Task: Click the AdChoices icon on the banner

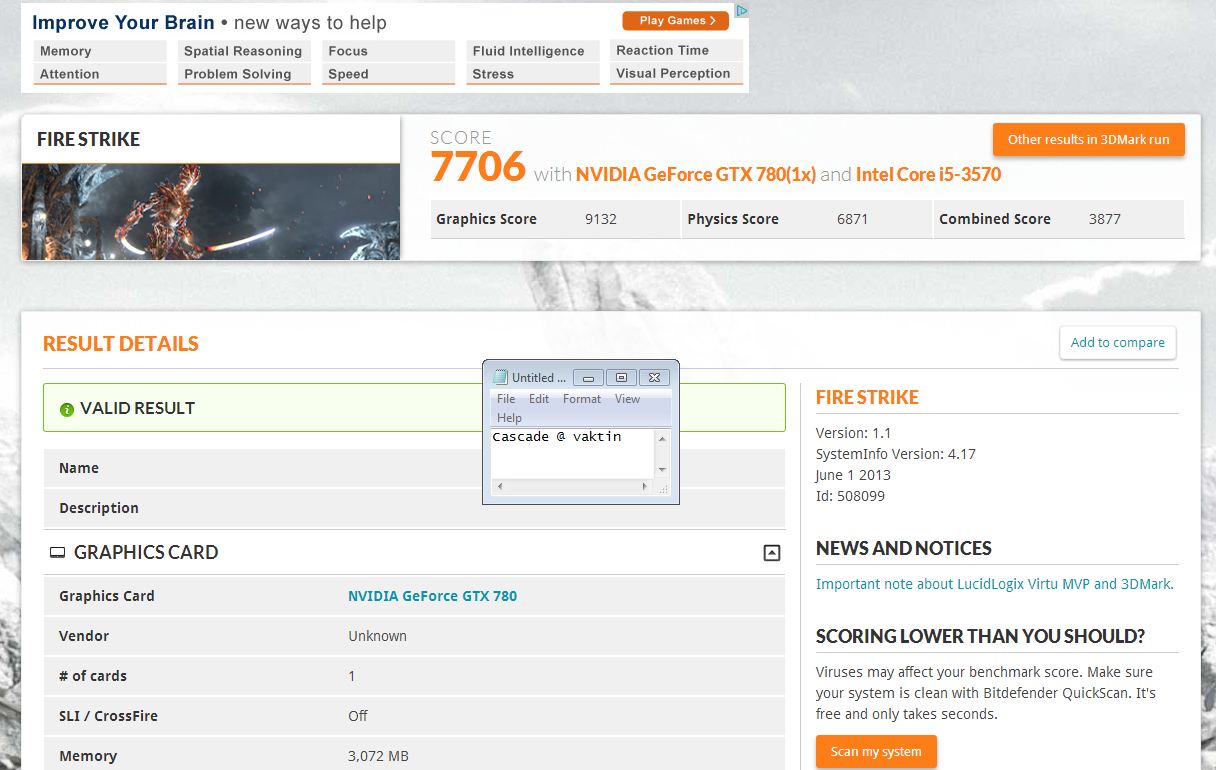Action: click(741, 11)
